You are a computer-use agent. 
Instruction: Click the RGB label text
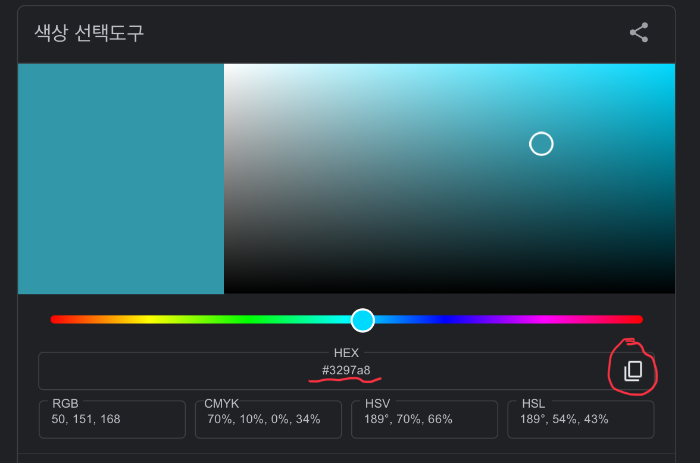[65, 404]
